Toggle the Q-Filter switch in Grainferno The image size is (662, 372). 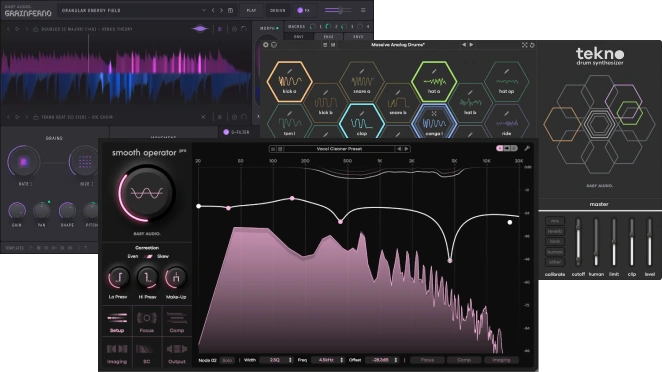click(x=226, y=132)
